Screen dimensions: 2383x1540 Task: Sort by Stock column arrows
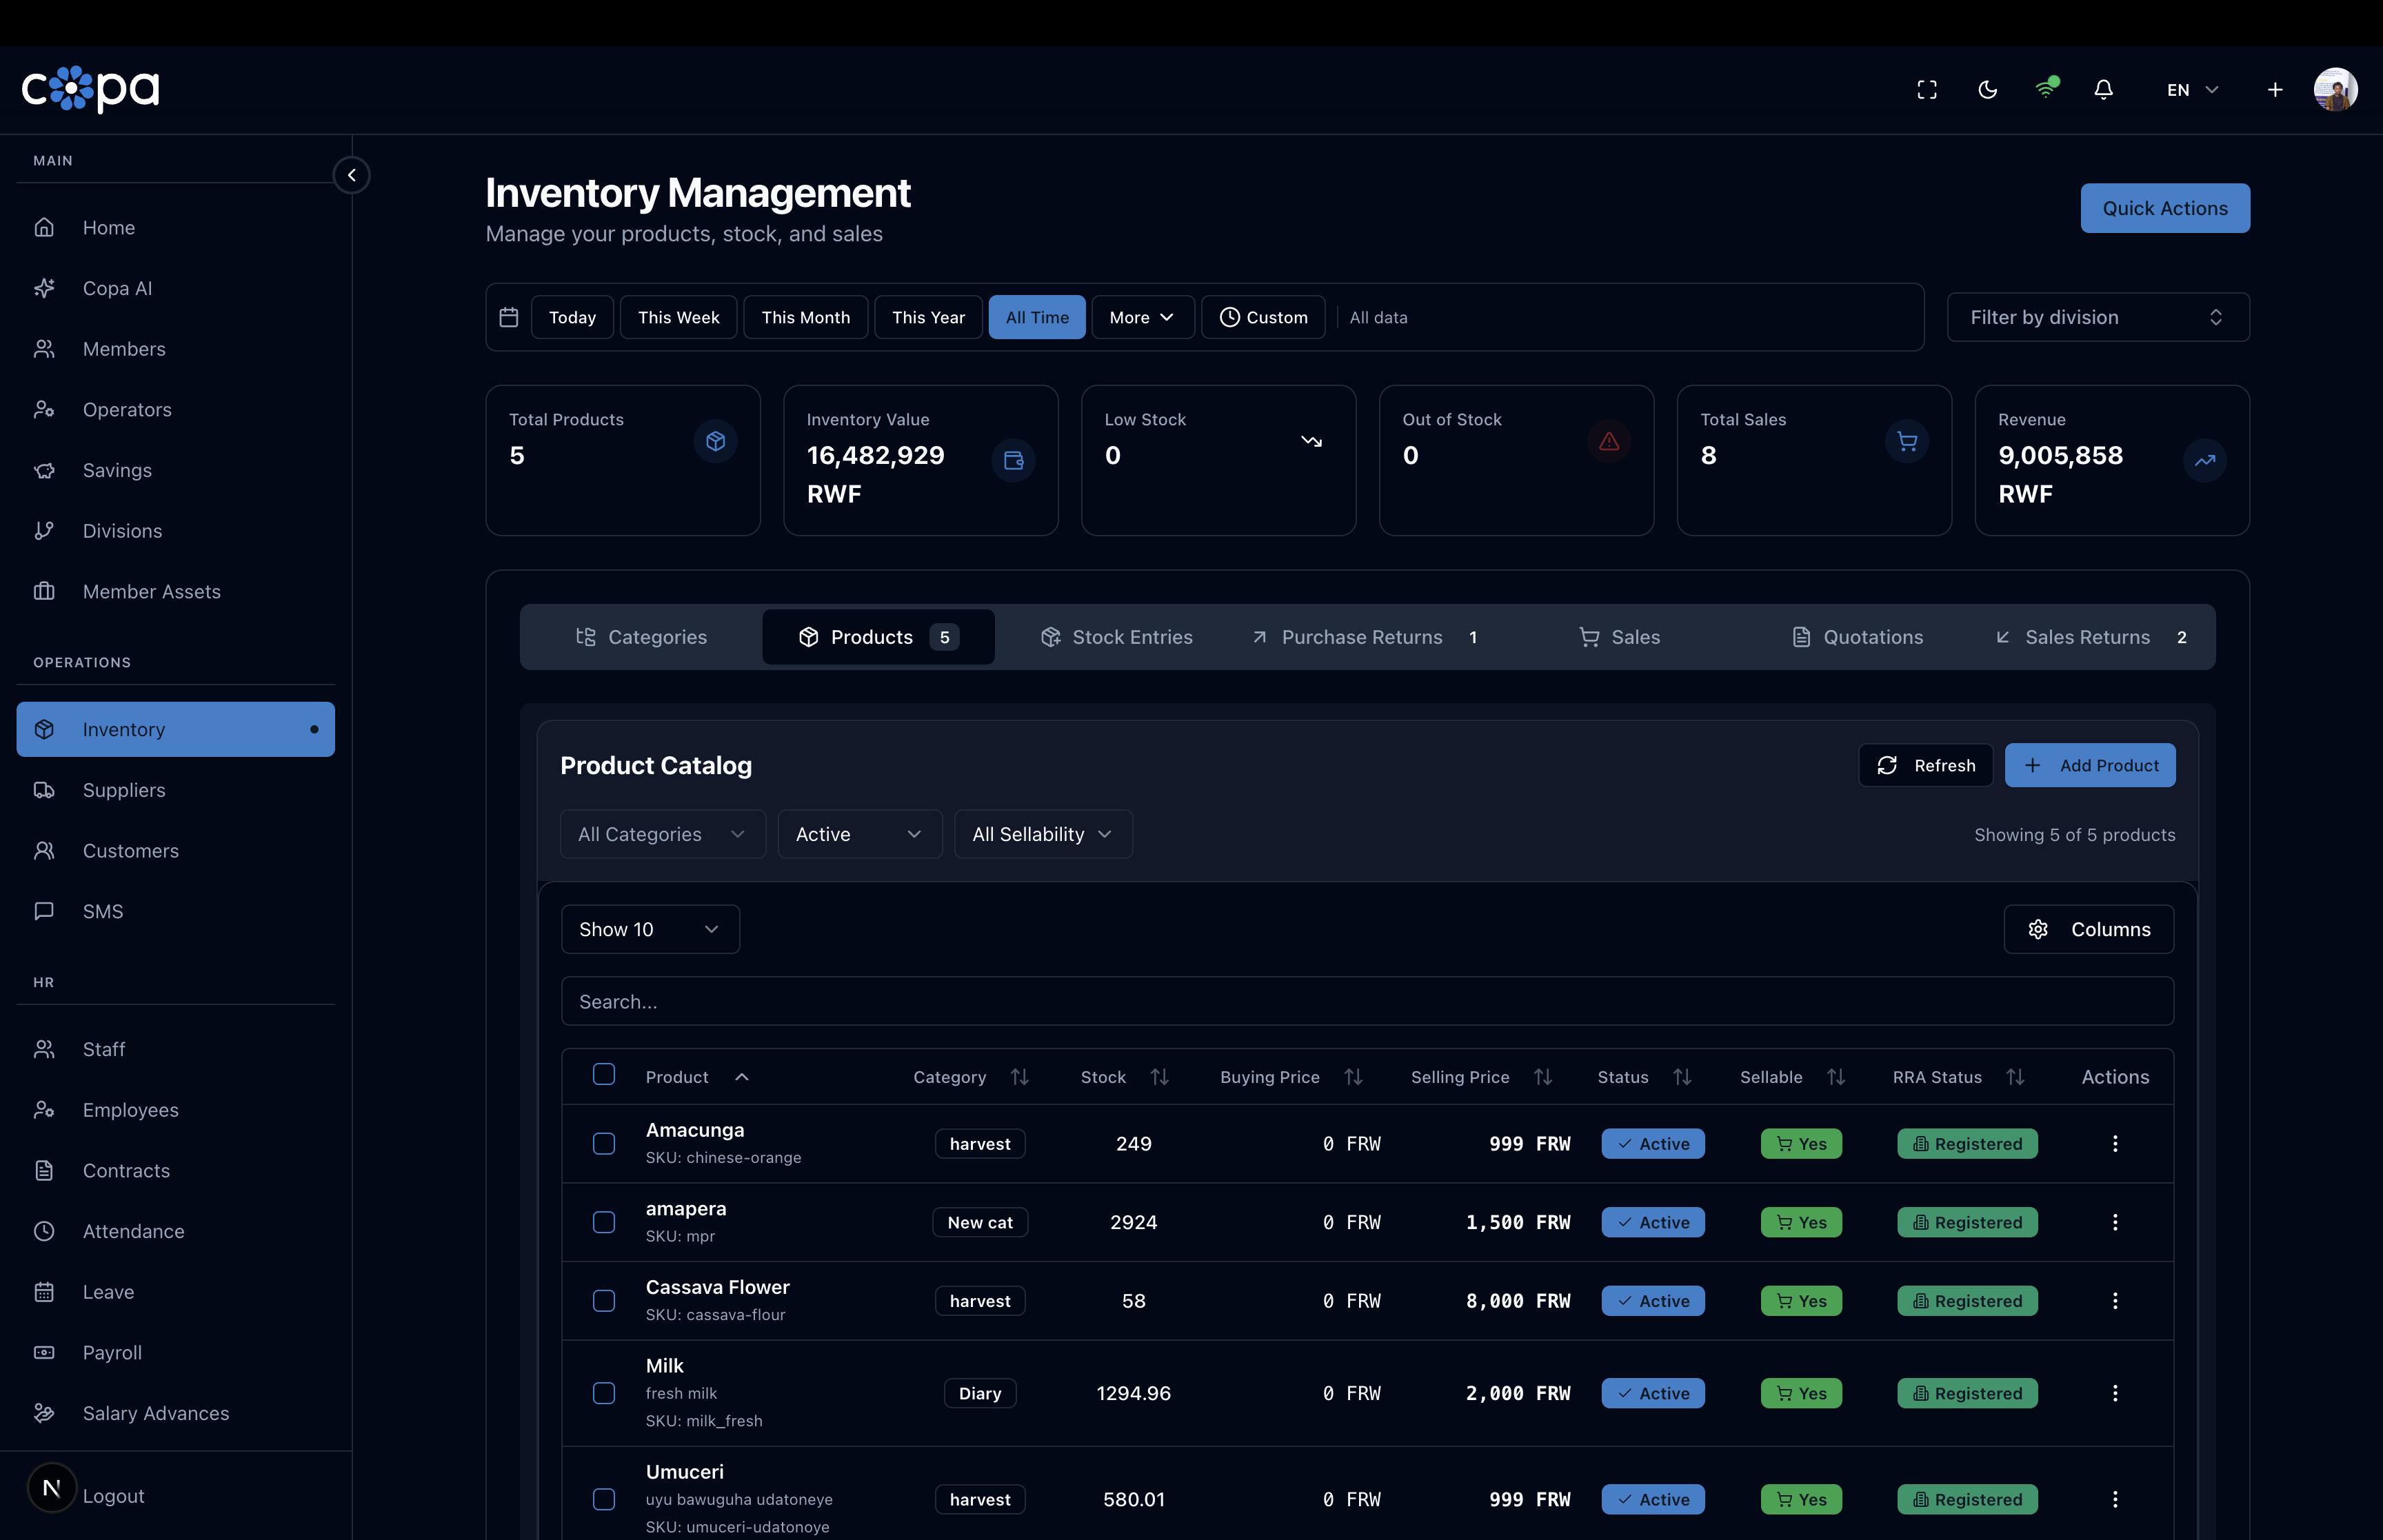(x=1160, y=1077)
